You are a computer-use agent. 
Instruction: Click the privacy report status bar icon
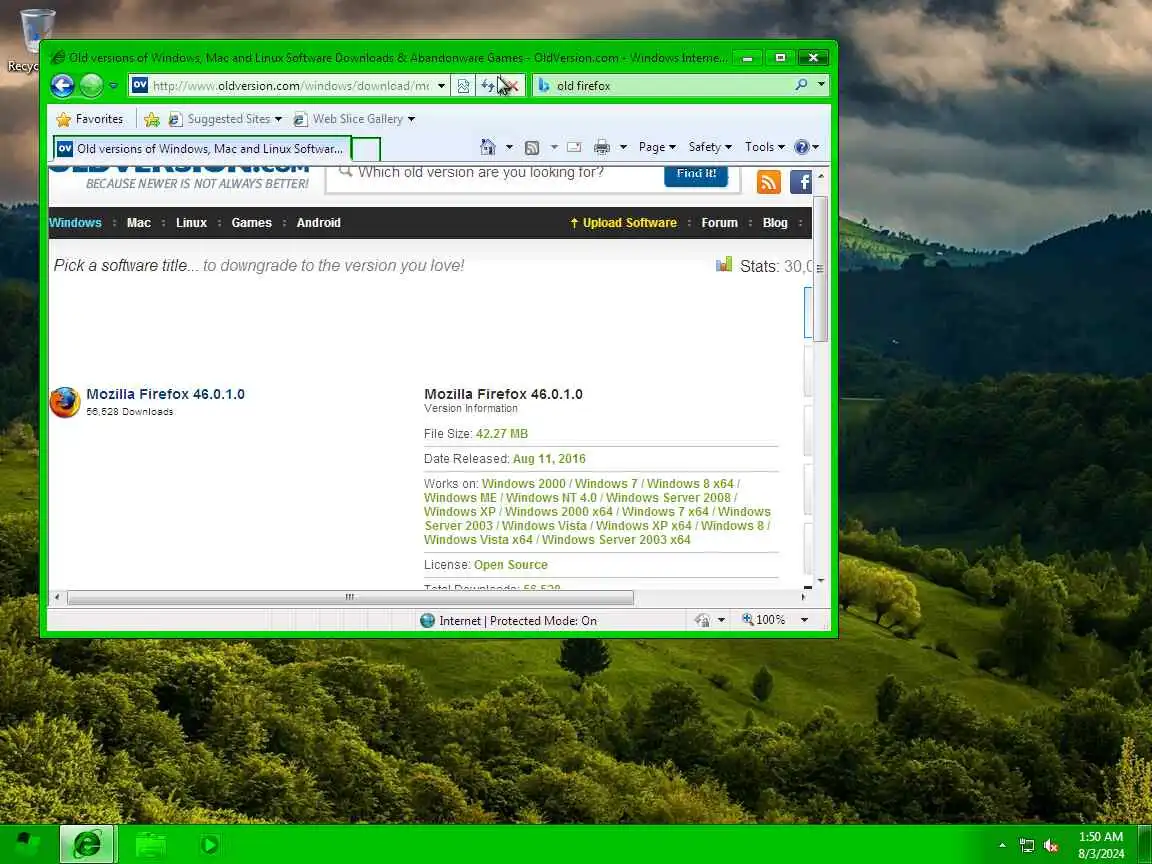click(702, 621)
